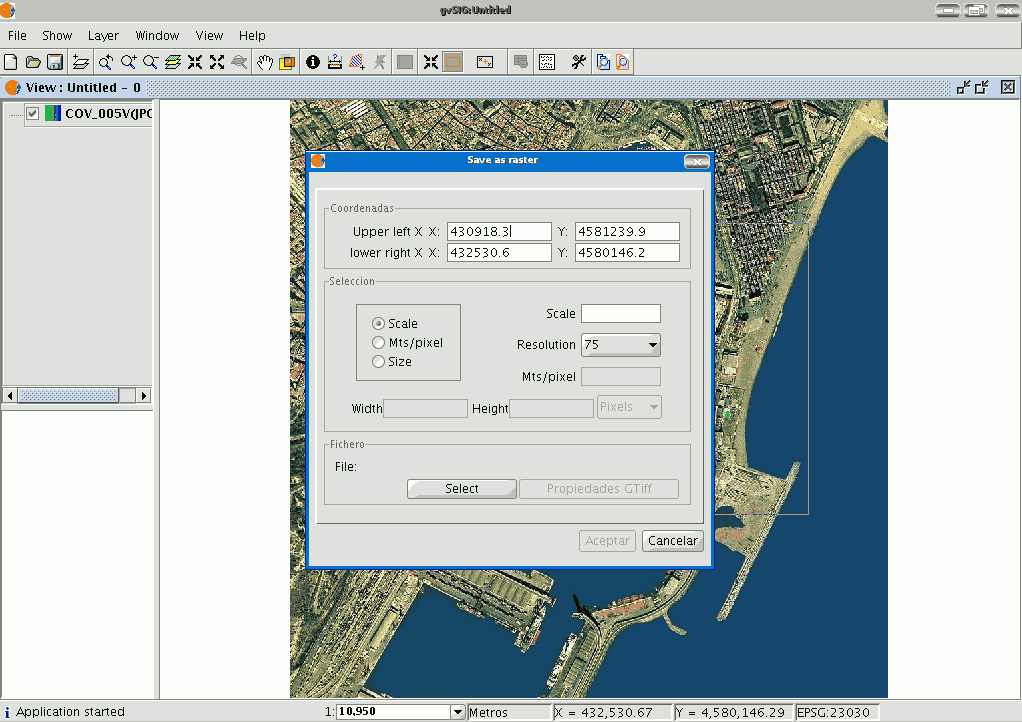Viewport: 1022px width, 722px height.
Task: Select the Size radio button
Action: (x=379, y=361)
